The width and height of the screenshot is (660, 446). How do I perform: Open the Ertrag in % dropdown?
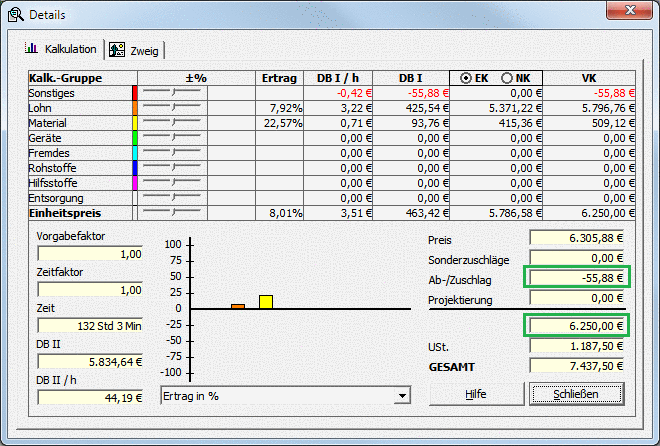(x=402, y=396)
